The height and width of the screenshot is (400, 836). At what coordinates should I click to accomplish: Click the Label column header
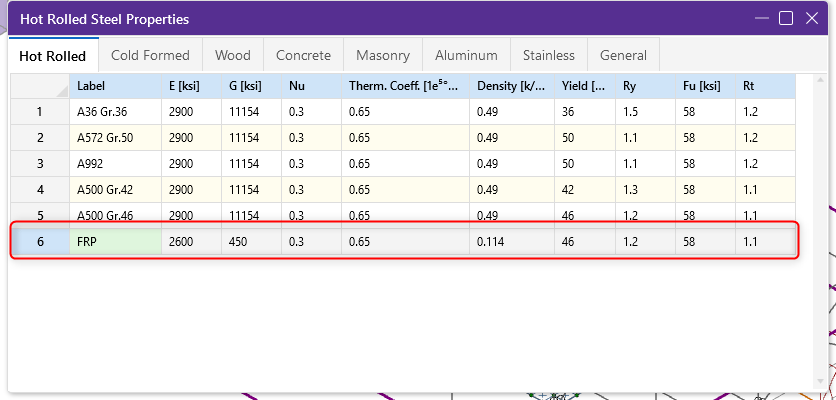click(115, 86)
